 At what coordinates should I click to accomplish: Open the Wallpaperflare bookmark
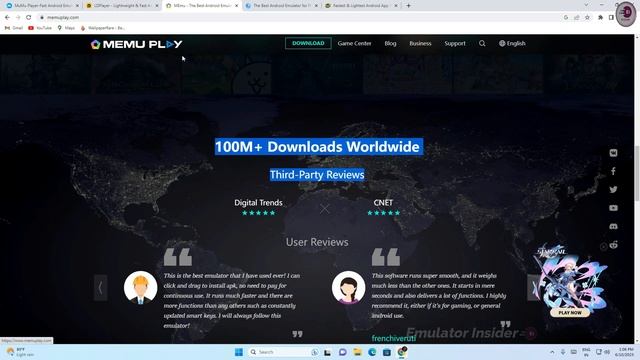103,28
